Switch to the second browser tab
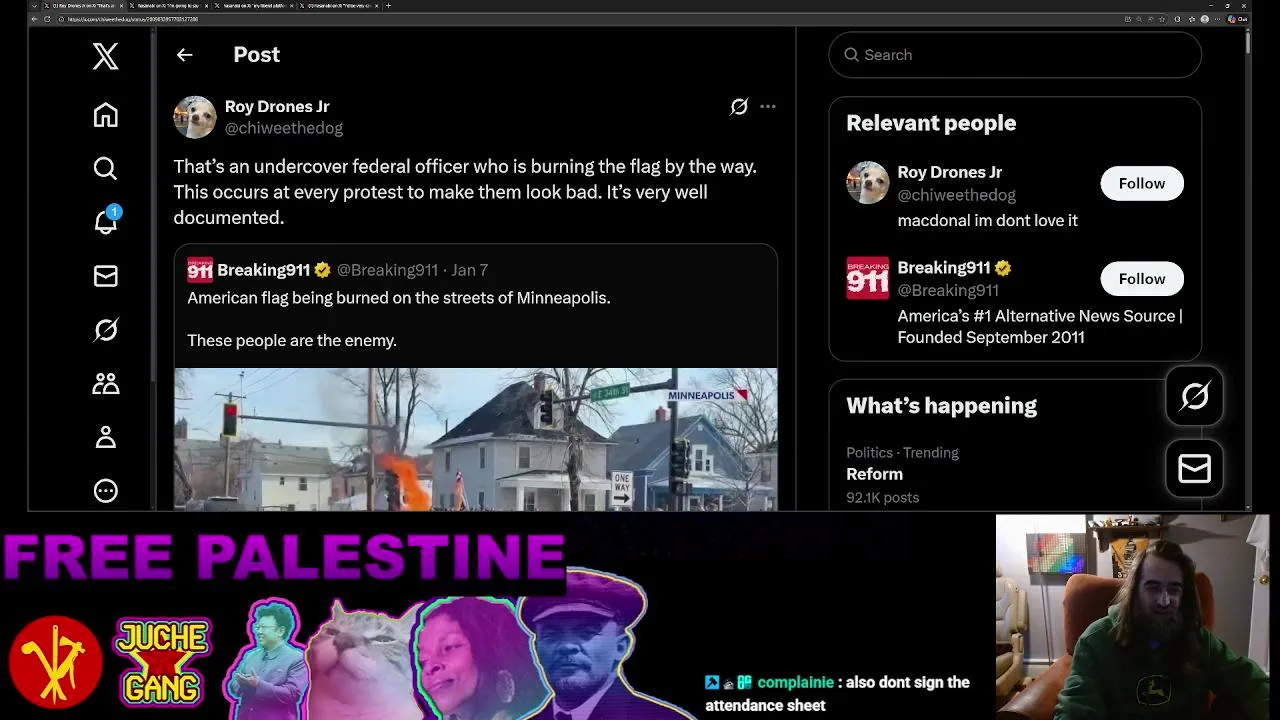 [168, 6]
